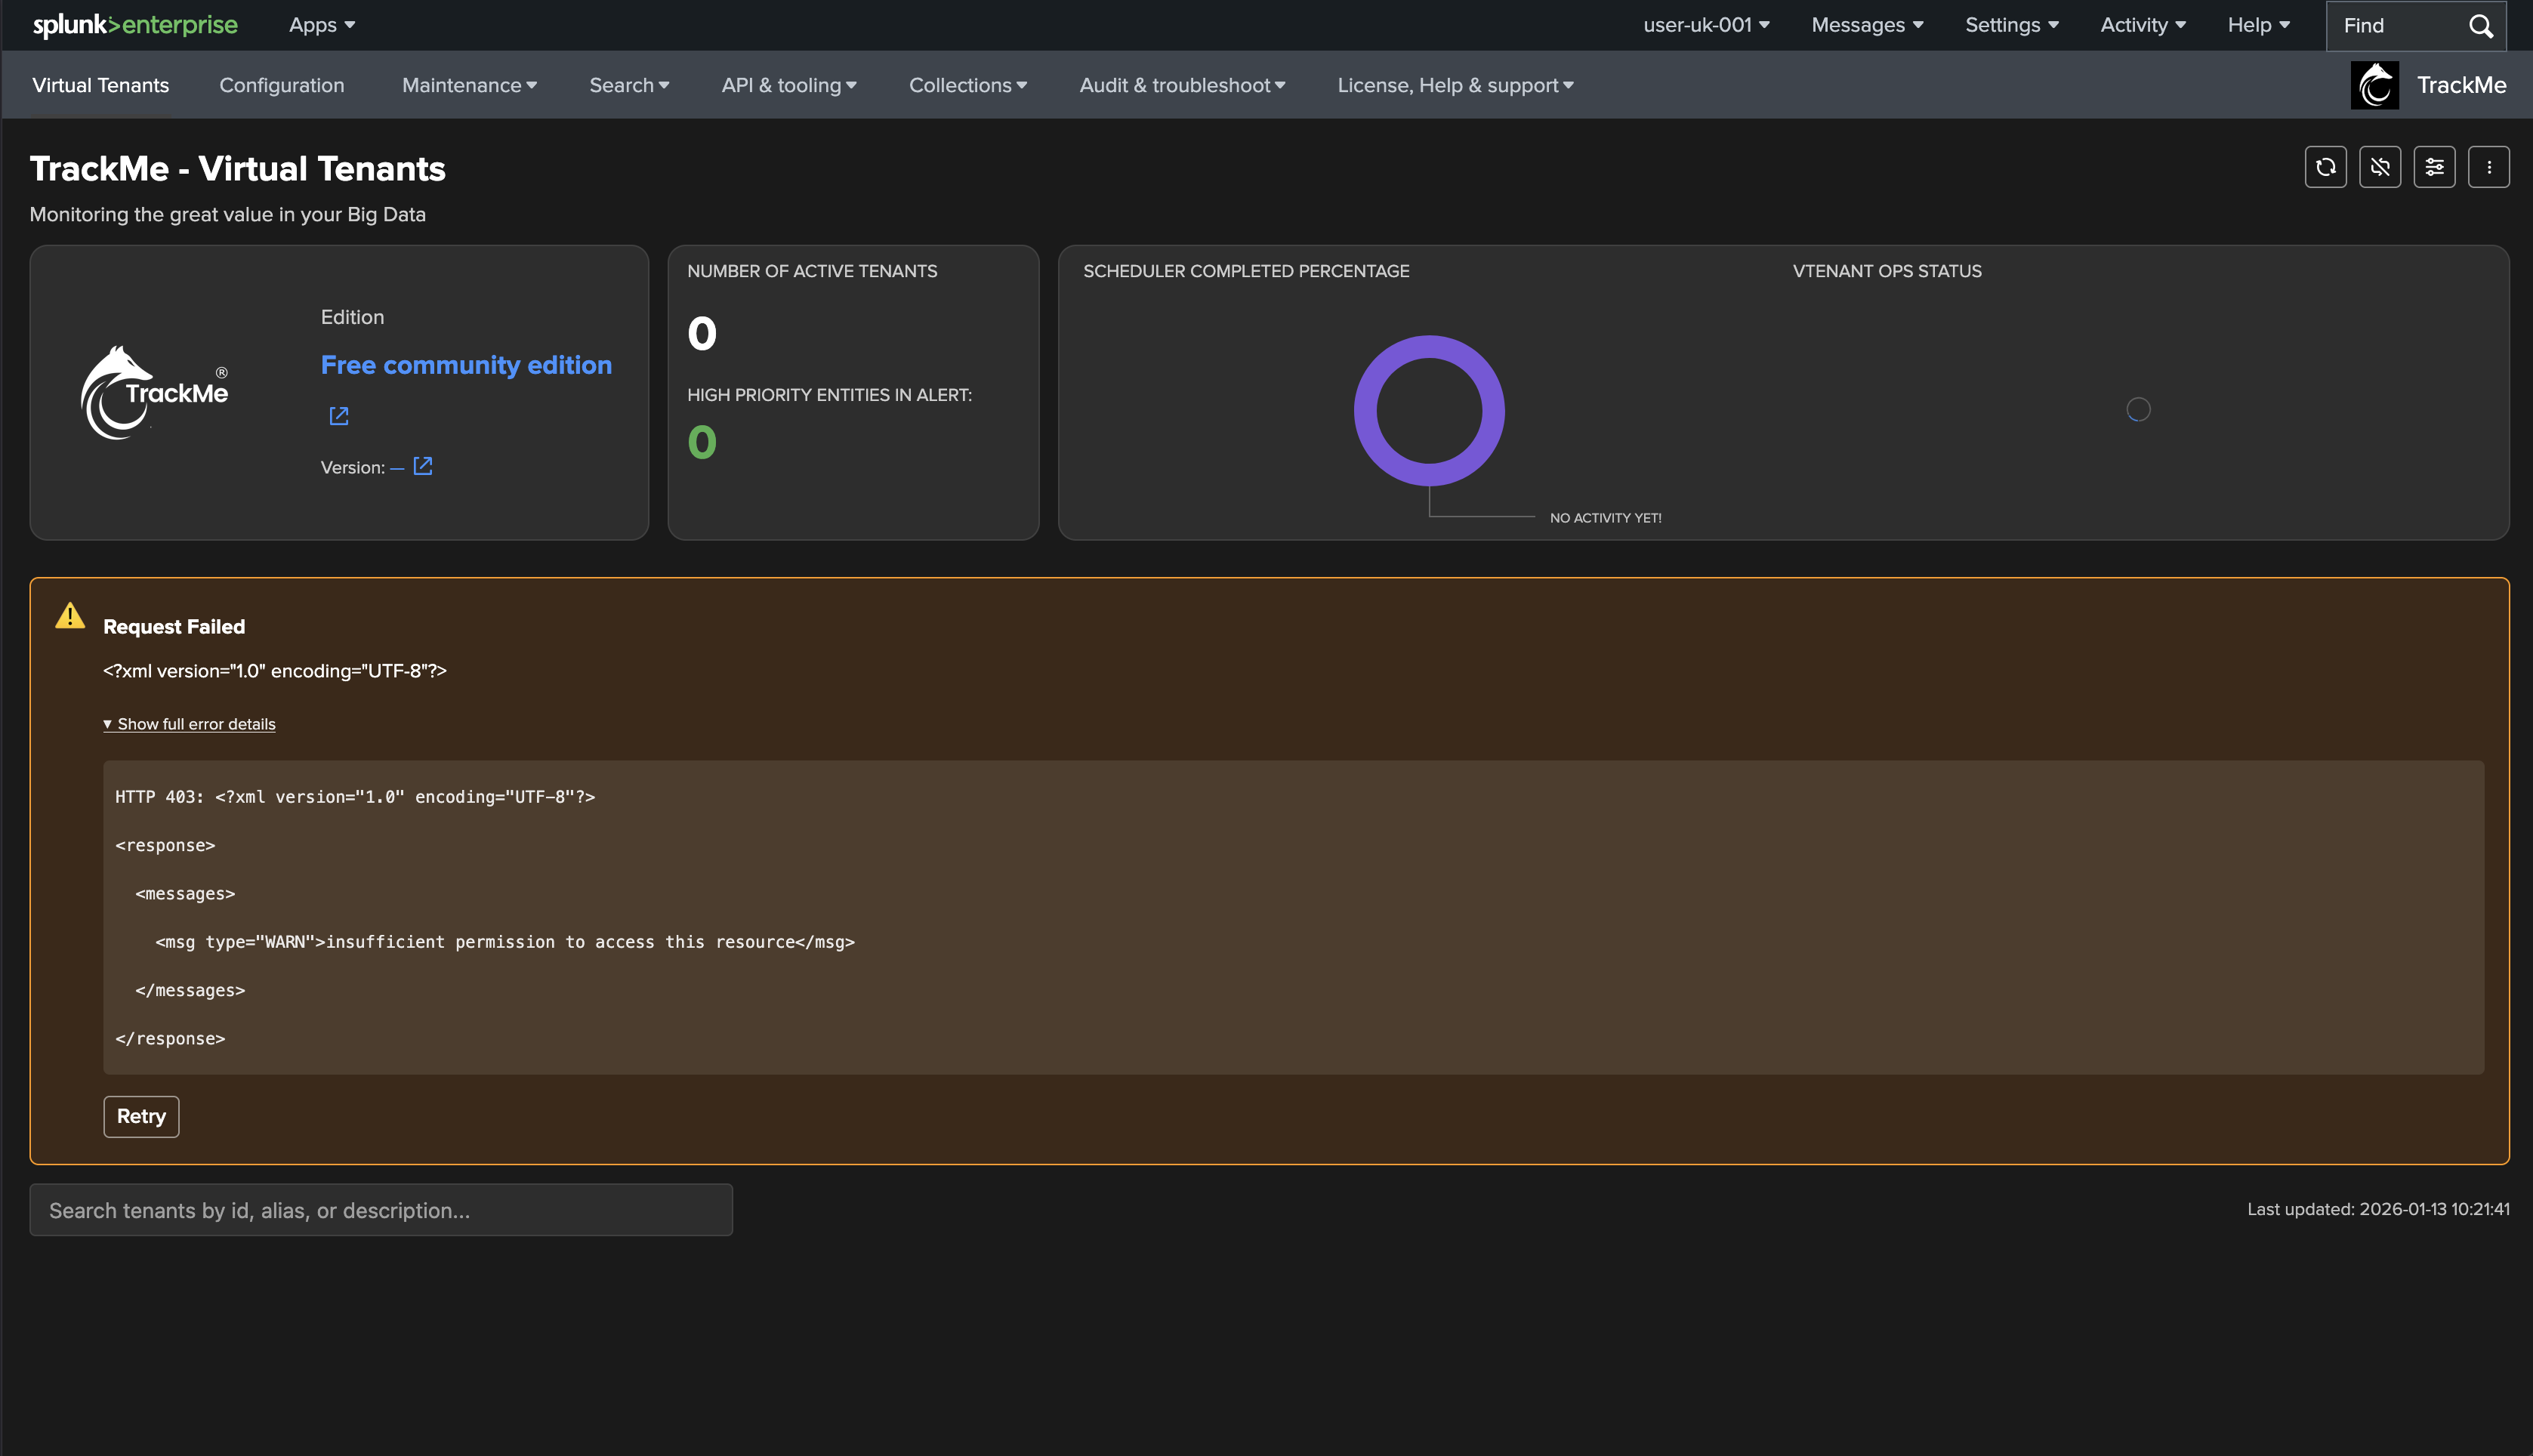Collapse Show full error details
The image size is (2533, 1456).
[189, 724]
